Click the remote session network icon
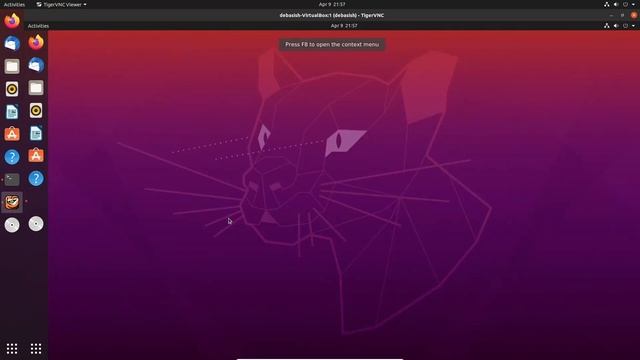The image size is (640, 360). pyautogui.click(x=607, y=25)
